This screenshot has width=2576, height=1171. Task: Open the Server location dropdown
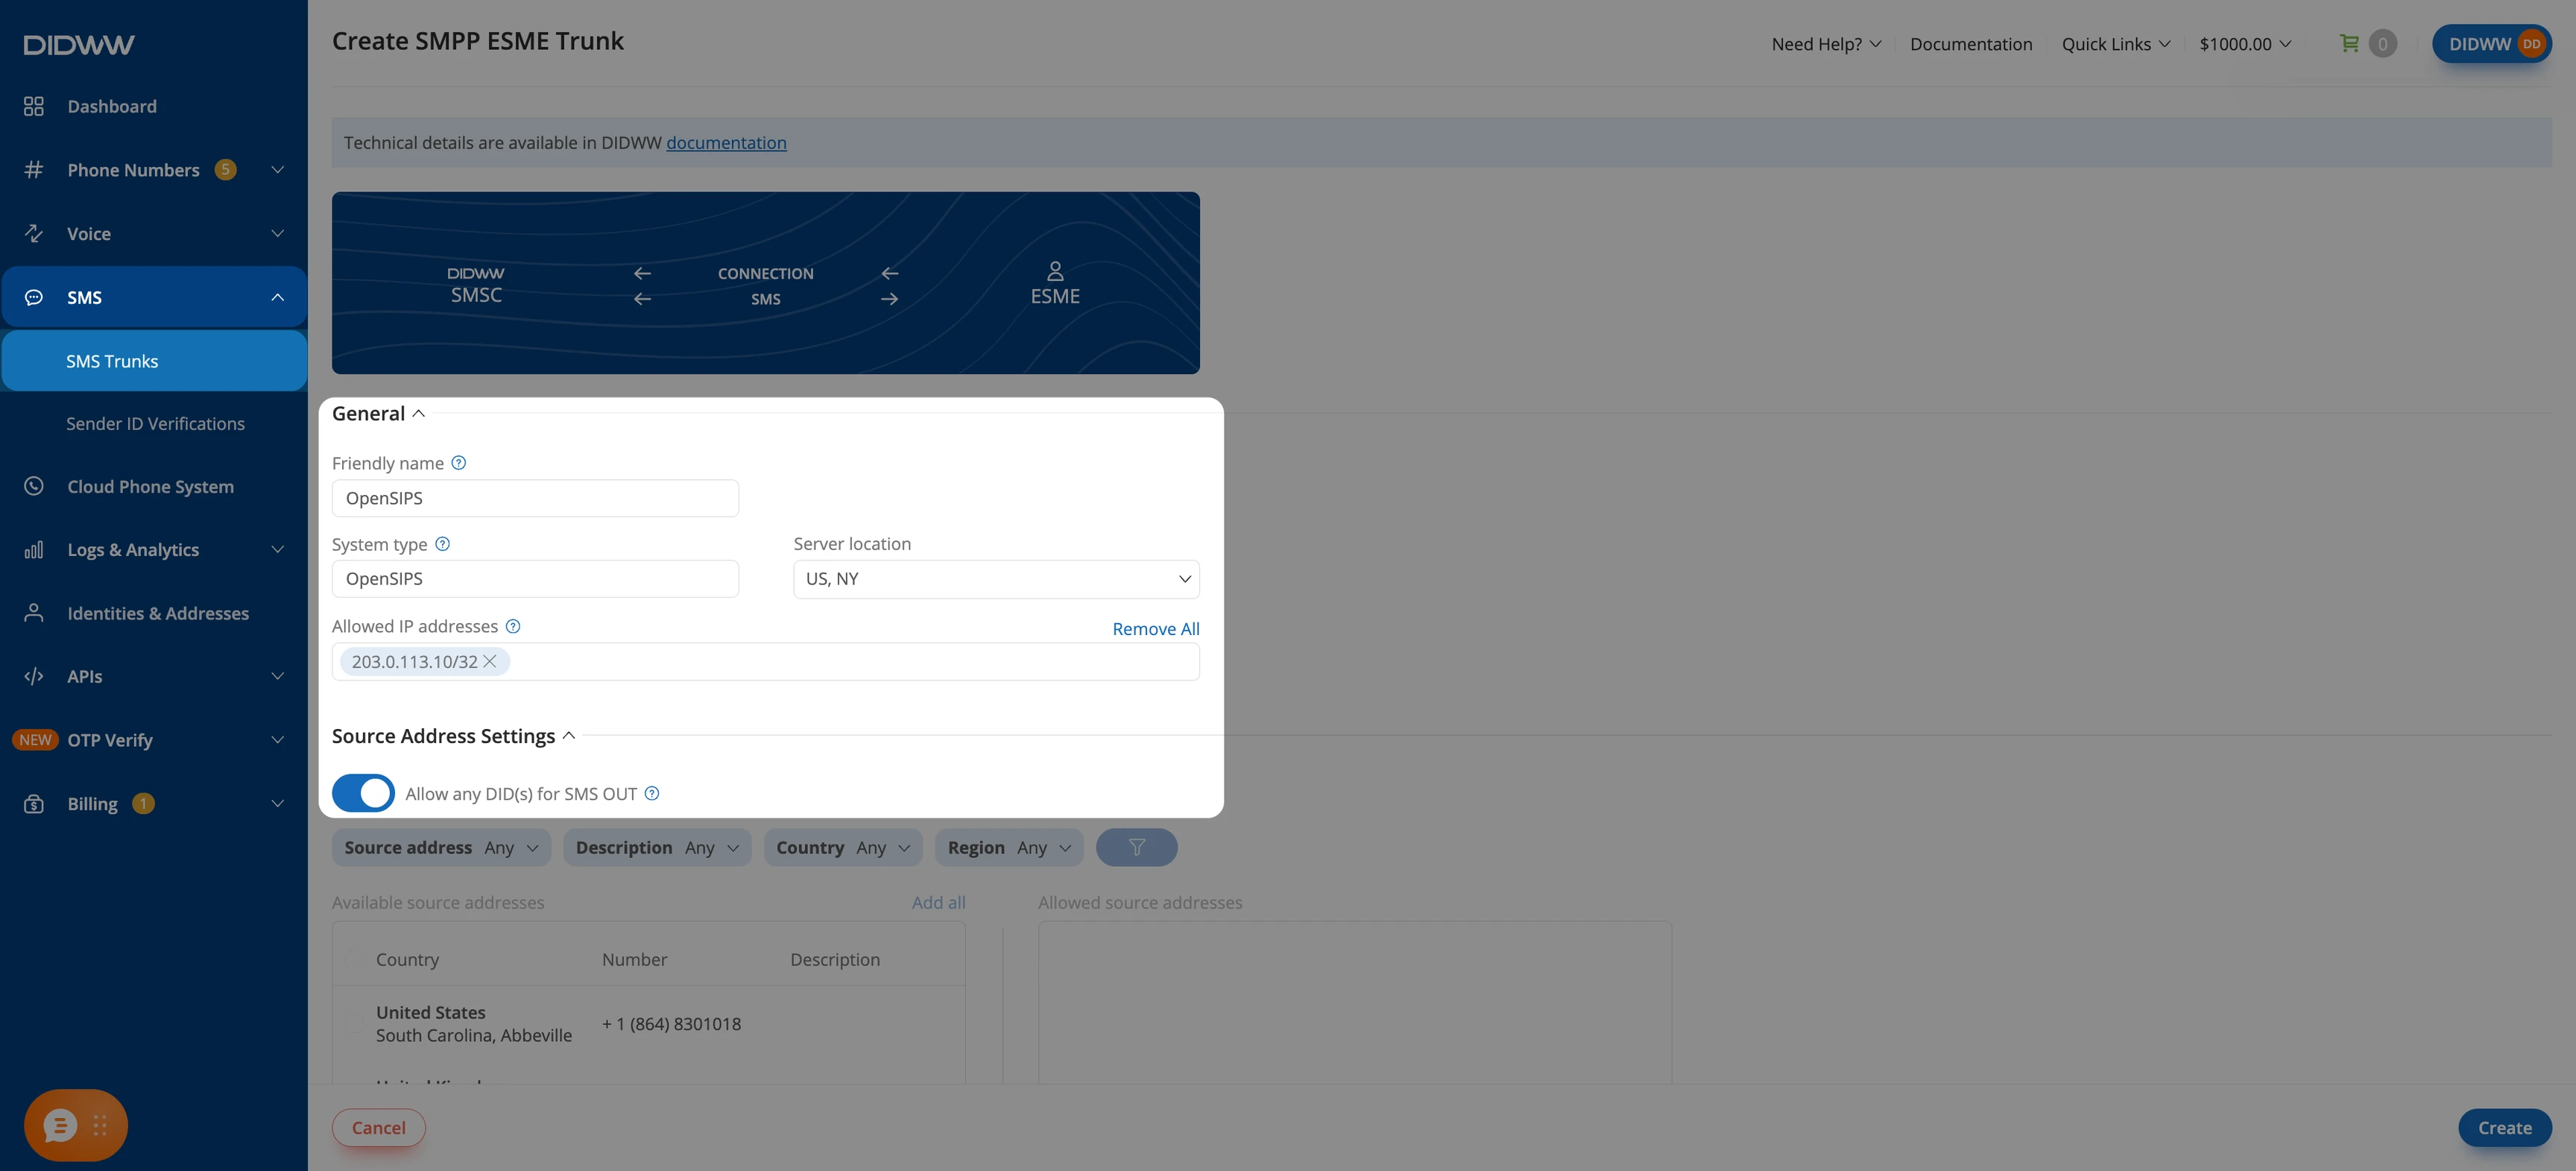coord(996,579)
